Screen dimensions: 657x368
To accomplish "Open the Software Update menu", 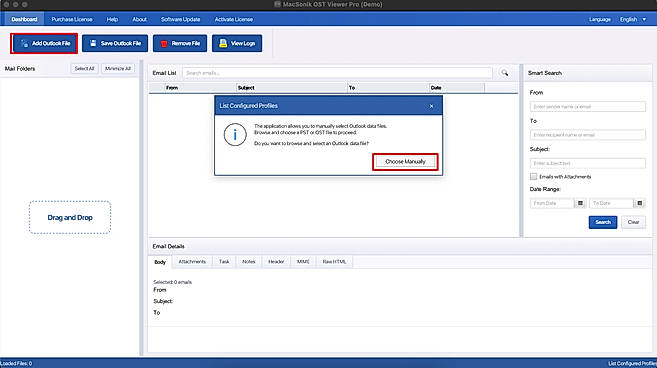I will pyautogui.click(x=181, y=19).
